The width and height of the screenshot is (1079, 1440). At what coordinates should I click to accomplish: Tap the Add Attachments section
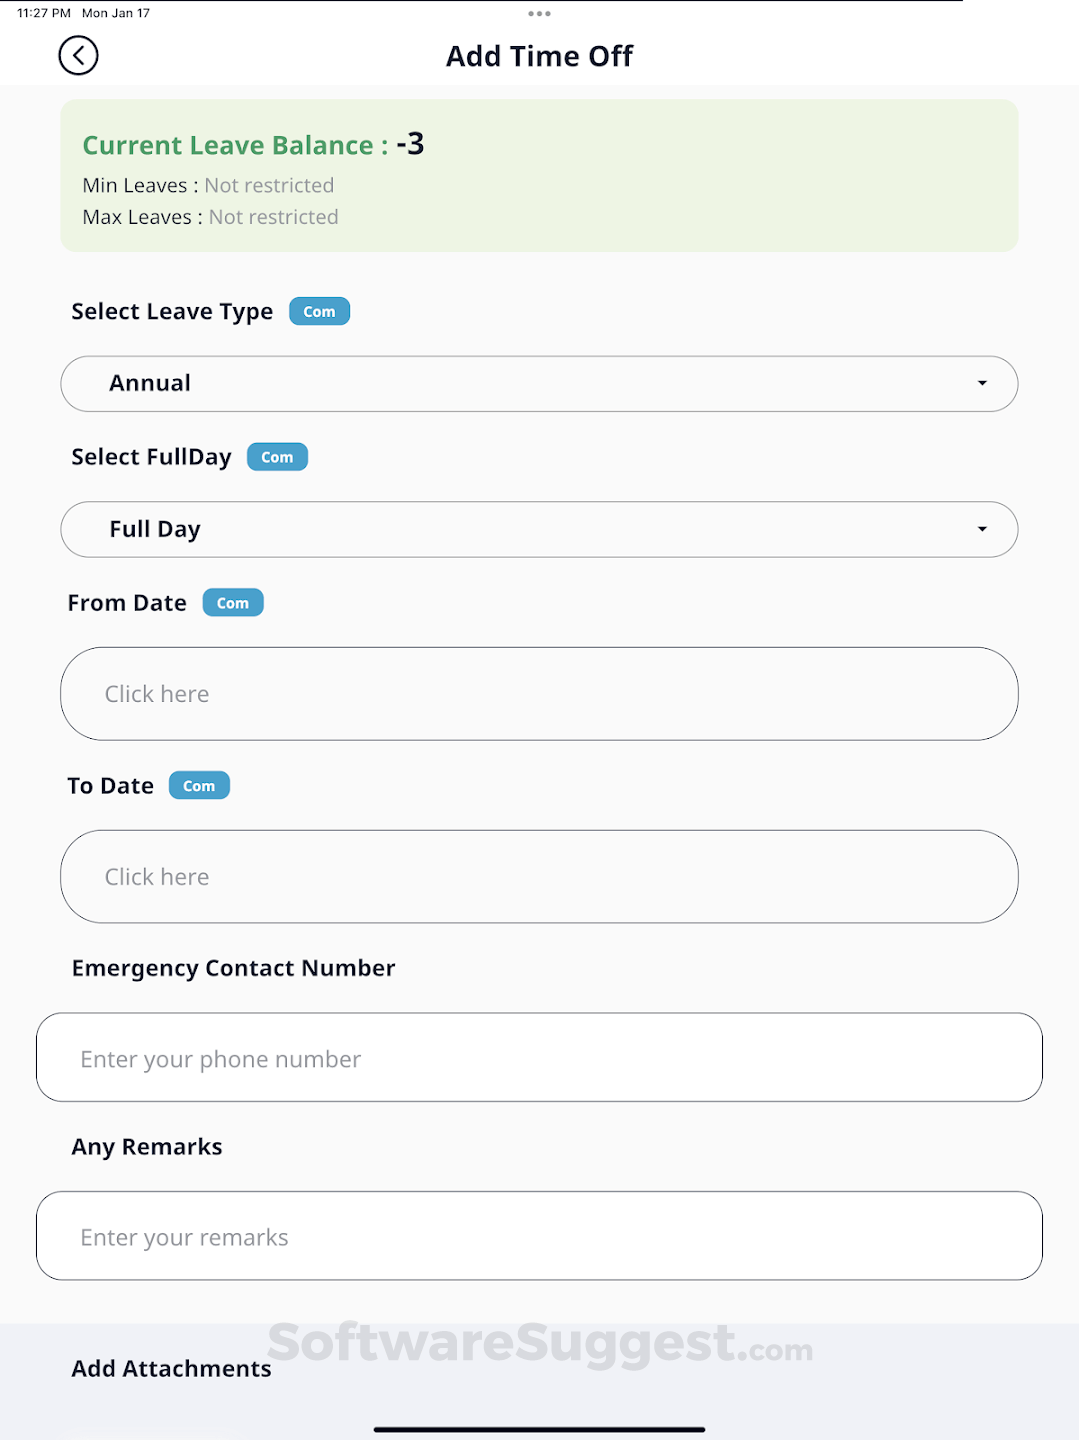171,1369
